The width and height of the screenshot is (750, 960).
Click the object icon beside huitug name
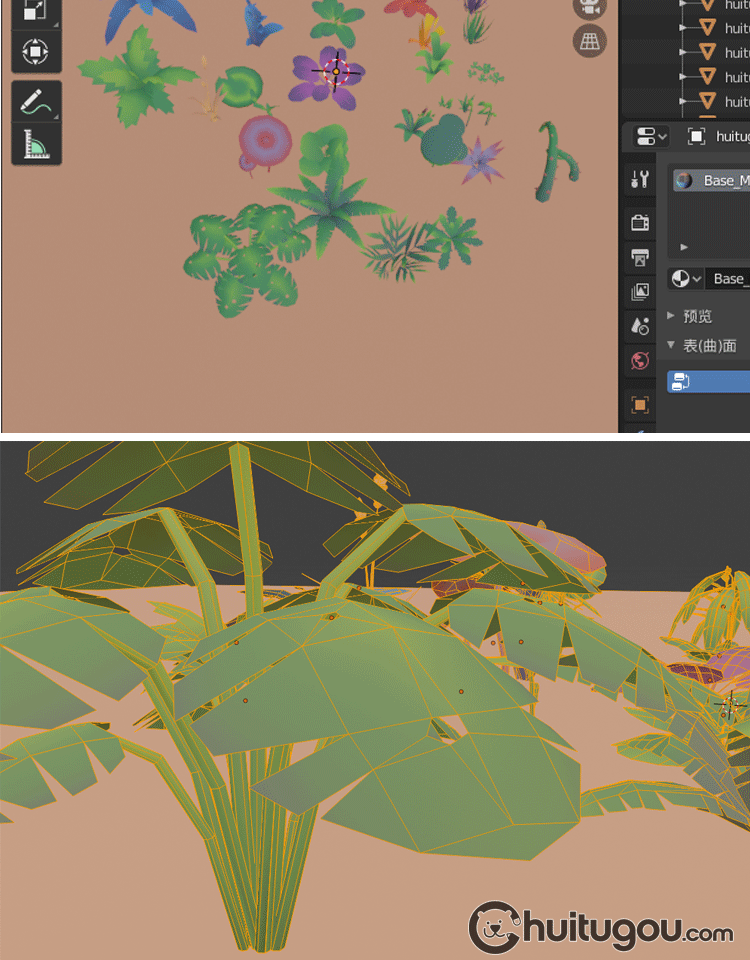696,136
